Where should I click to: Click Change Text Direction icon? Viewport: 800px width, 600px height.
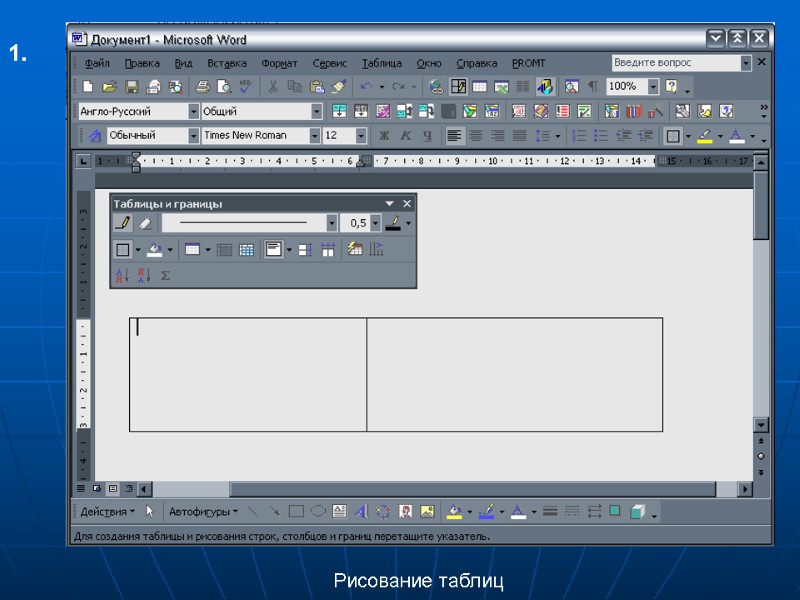tap(377, 249)
